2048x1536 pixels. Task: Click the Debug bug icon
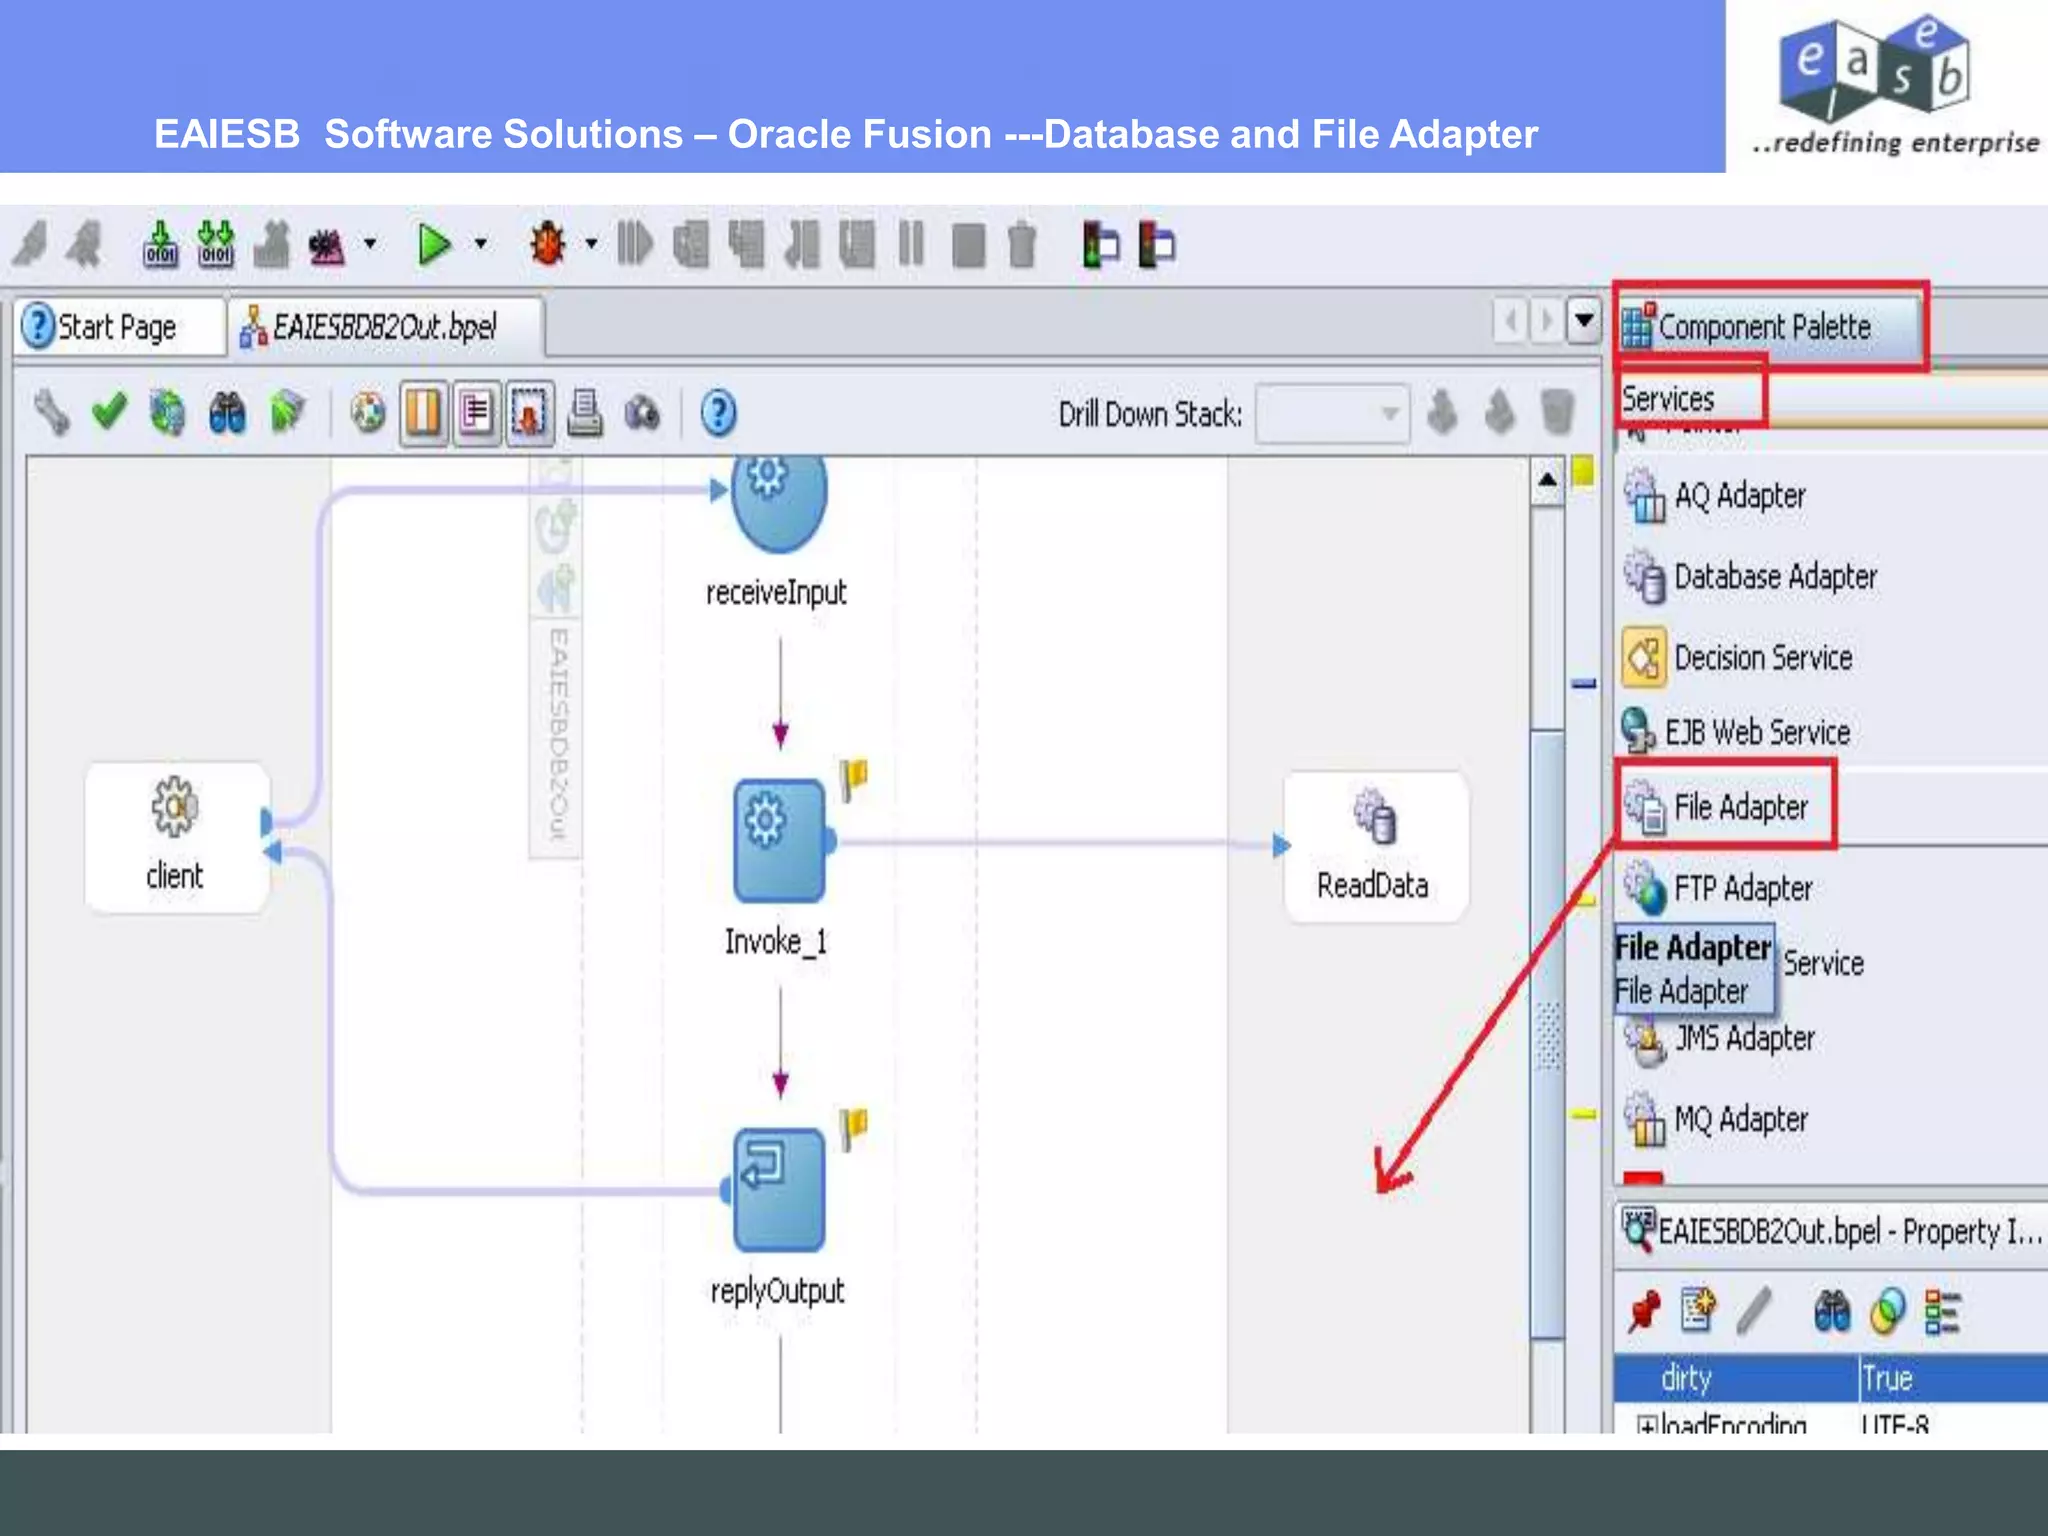point(547,245)
